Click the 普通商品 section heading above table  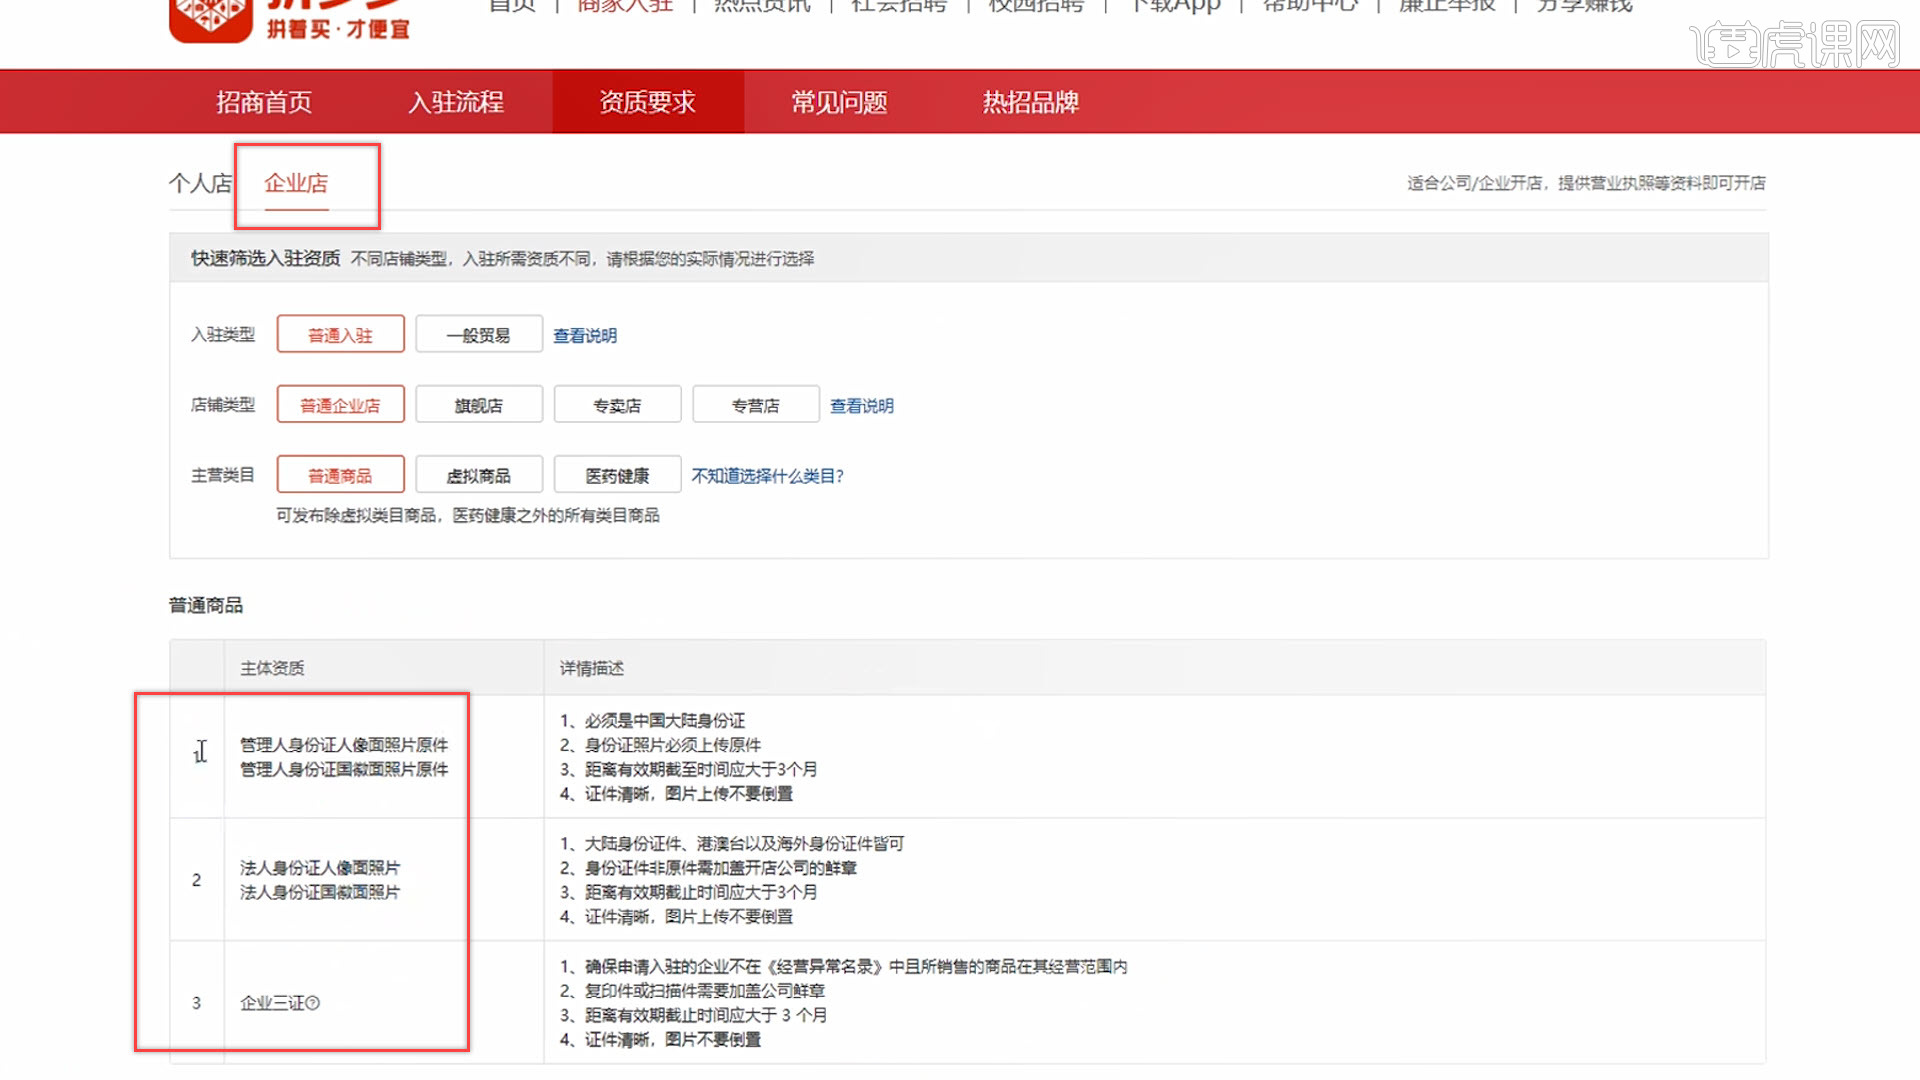206,605
